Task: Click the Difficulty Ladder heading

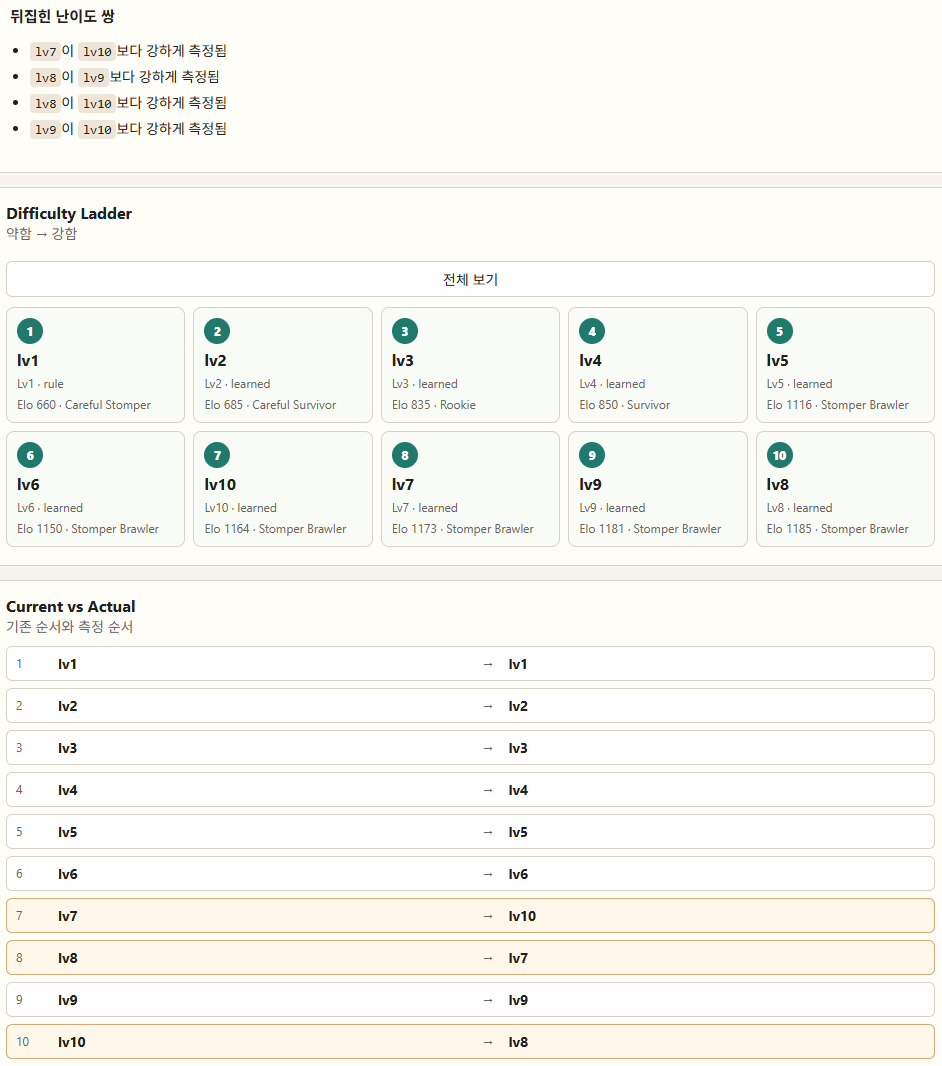Action: (69, 213)
